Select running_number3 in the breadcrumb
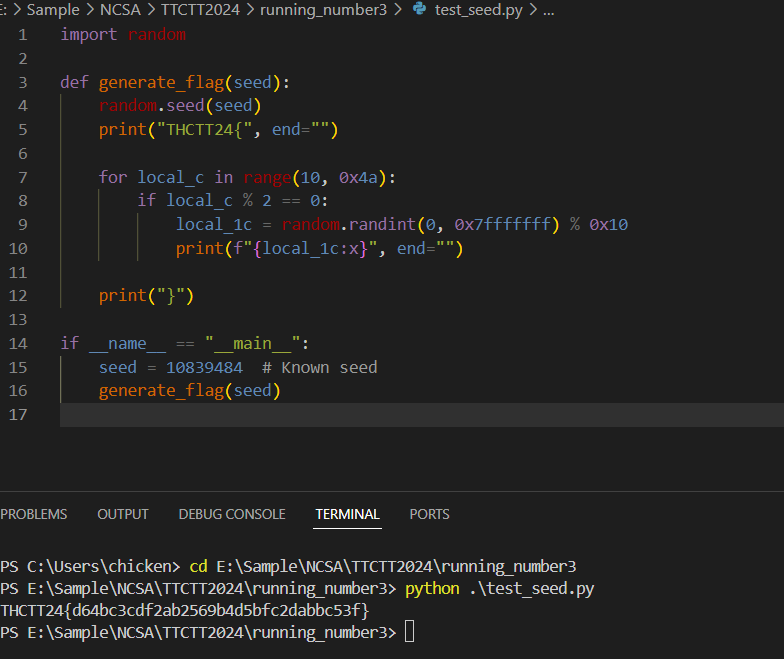This screenshot has height=659, width=784. [324, 10]
